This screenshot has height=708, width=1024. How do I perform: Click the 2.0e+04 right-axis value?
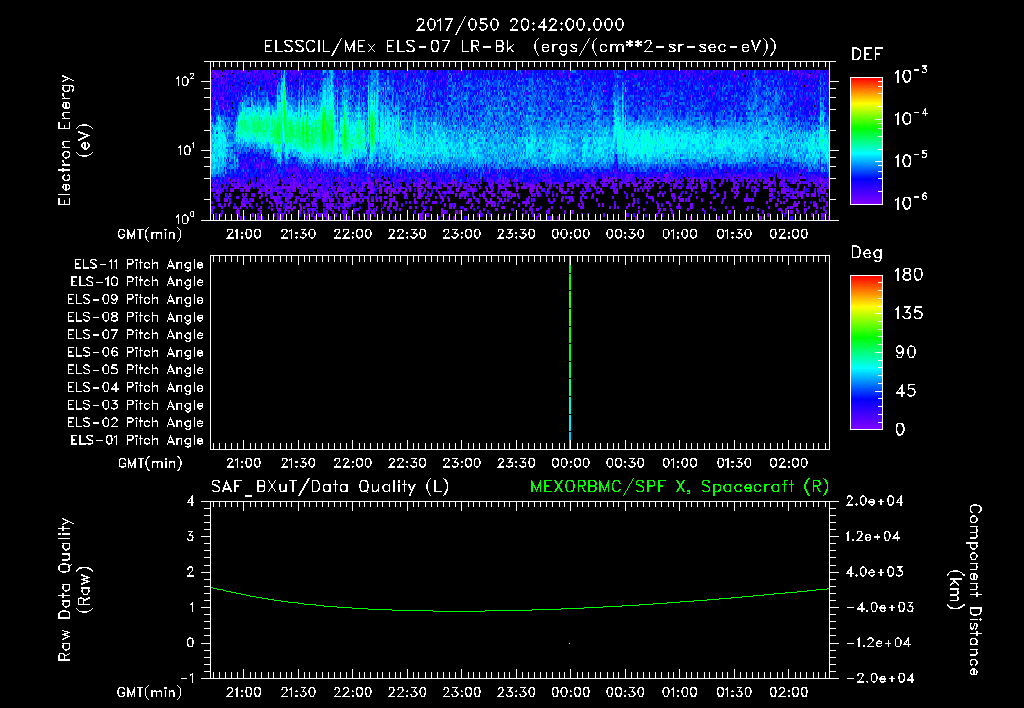tap(874, 501)
